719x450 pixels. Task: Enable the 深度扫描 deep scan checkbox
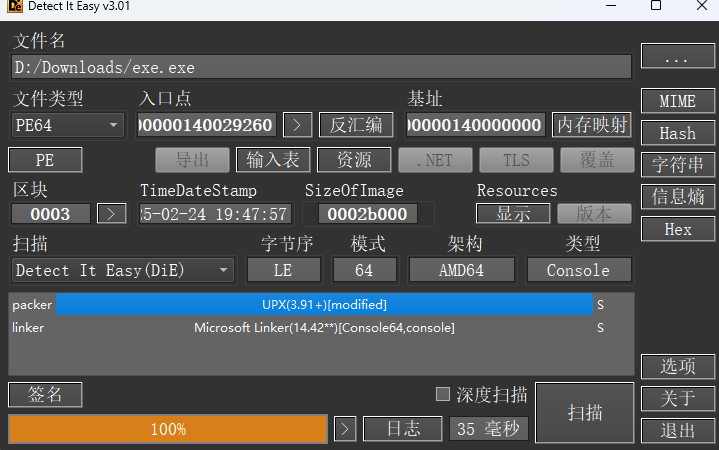coord(443,394)
